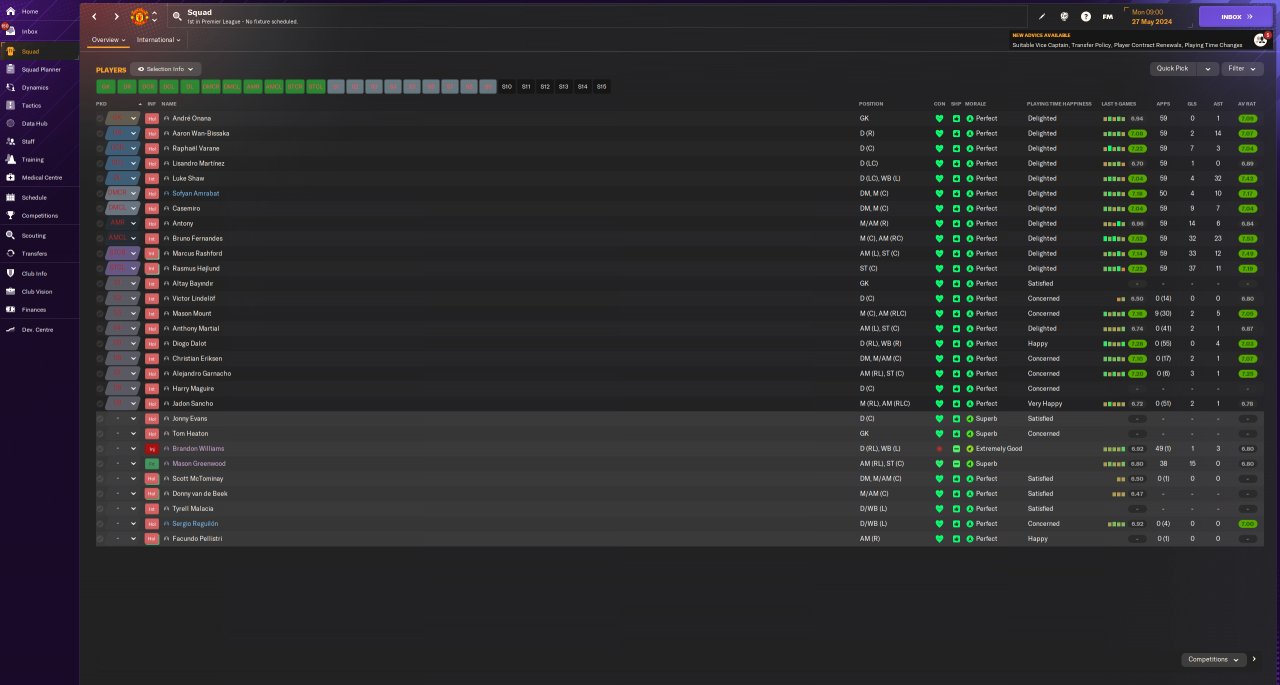Open the Dynamics sidebar icon
This screenshot has width=1280, height=685.
click(10, 87)
